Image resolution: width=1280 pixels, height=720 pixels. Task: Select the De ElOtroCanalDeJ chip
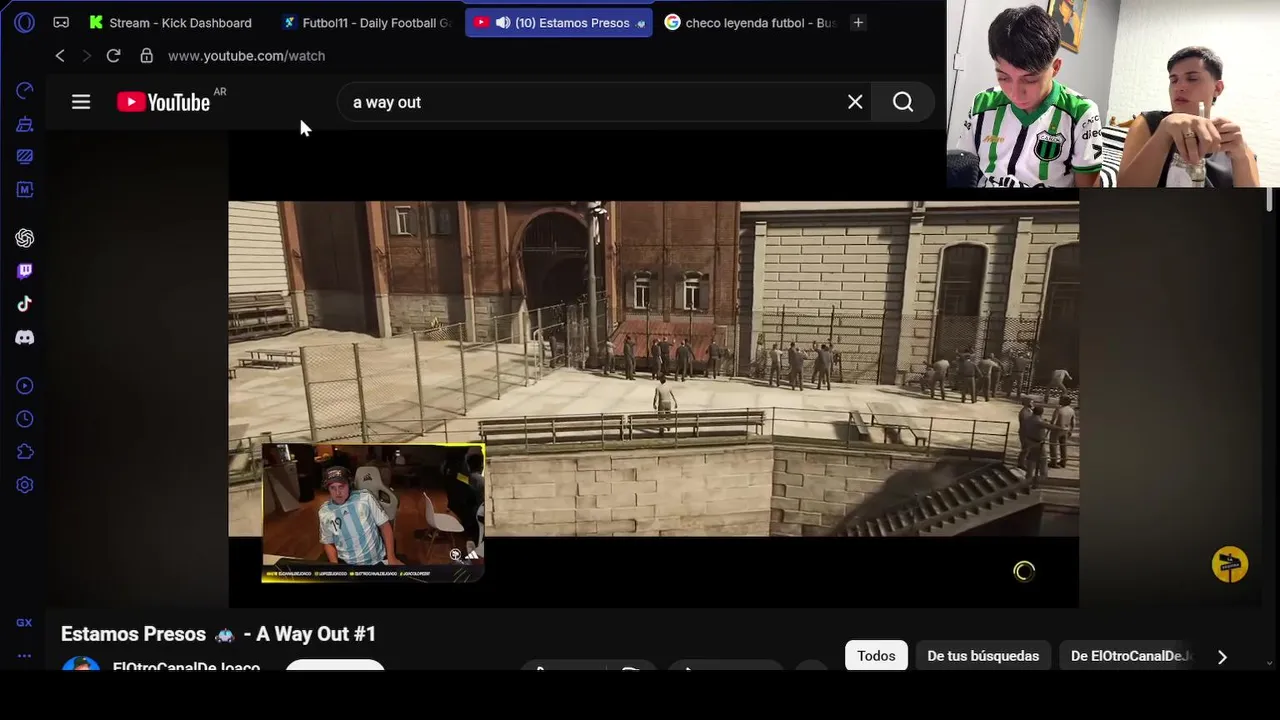click(1126, 656)
